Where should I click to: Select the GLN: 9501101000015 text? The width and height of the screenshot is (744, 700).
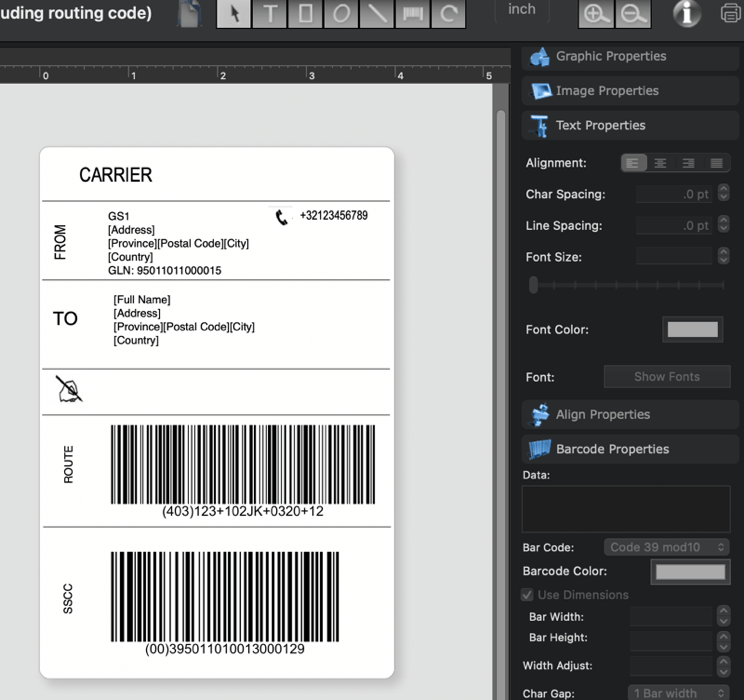click(x=165, y=271)
